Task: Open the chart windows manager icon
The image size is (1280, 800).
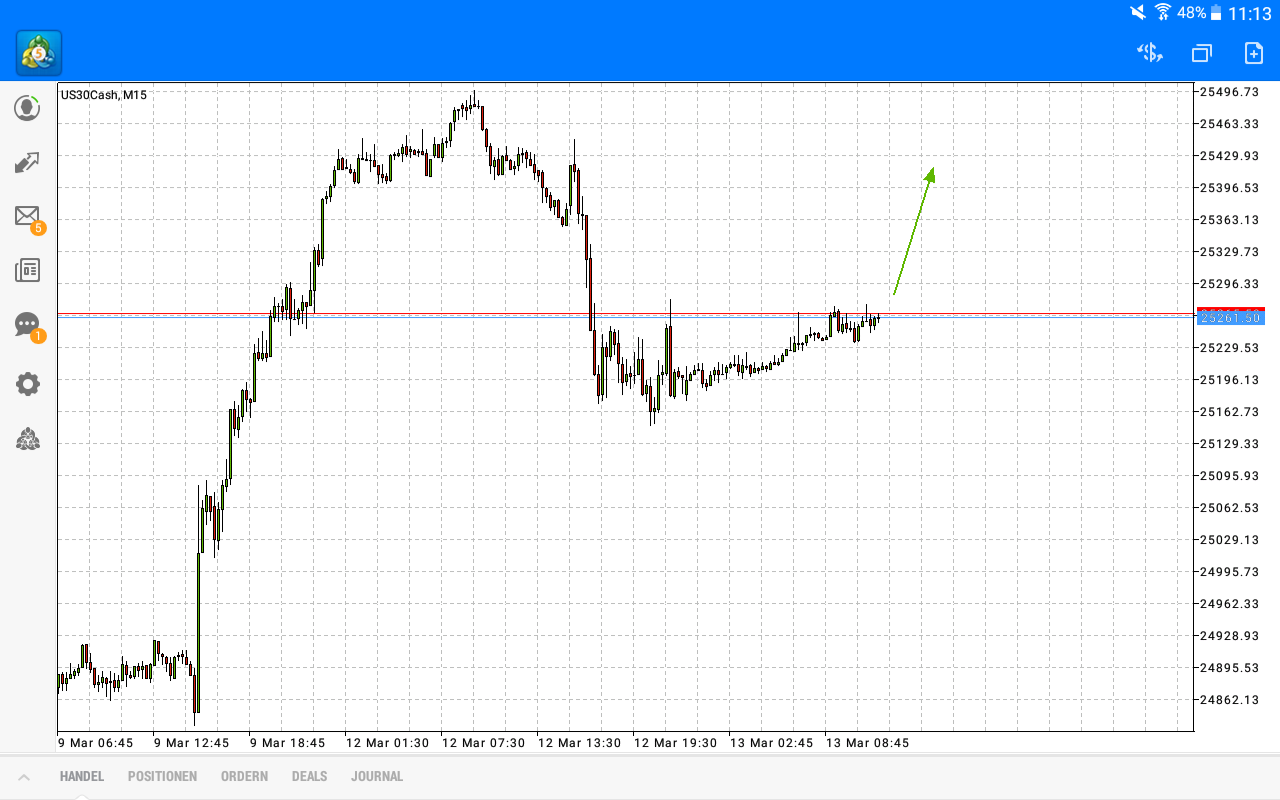Action: [x=1200, y=53]
